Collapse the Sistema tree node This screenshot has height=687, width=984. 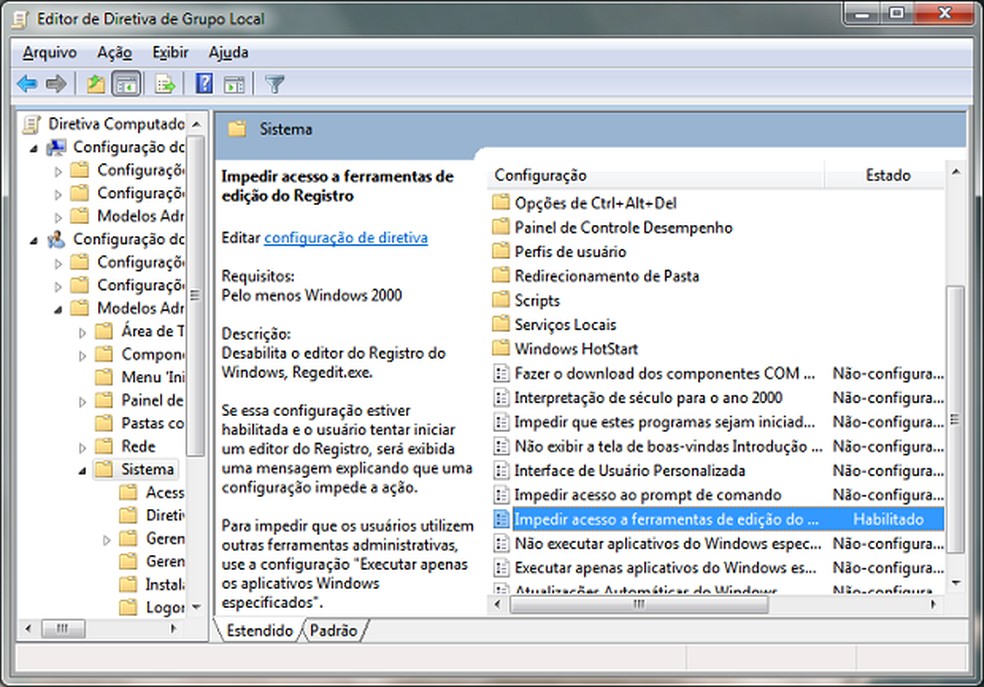[80, 469]
